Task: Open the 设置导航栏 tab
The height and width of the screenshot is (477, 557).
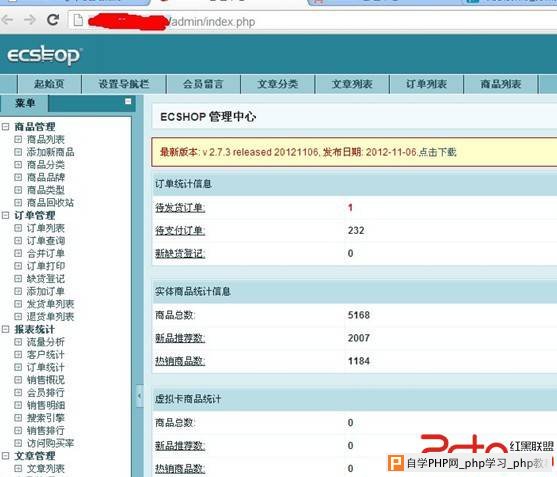Action: (124, 84)
